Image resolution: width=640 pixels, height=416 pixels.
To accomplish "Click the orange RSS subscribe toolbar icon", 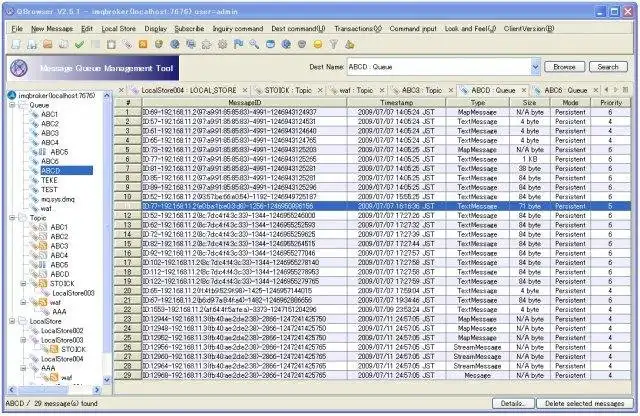I will pyautogui.click(x=142, y=44).
